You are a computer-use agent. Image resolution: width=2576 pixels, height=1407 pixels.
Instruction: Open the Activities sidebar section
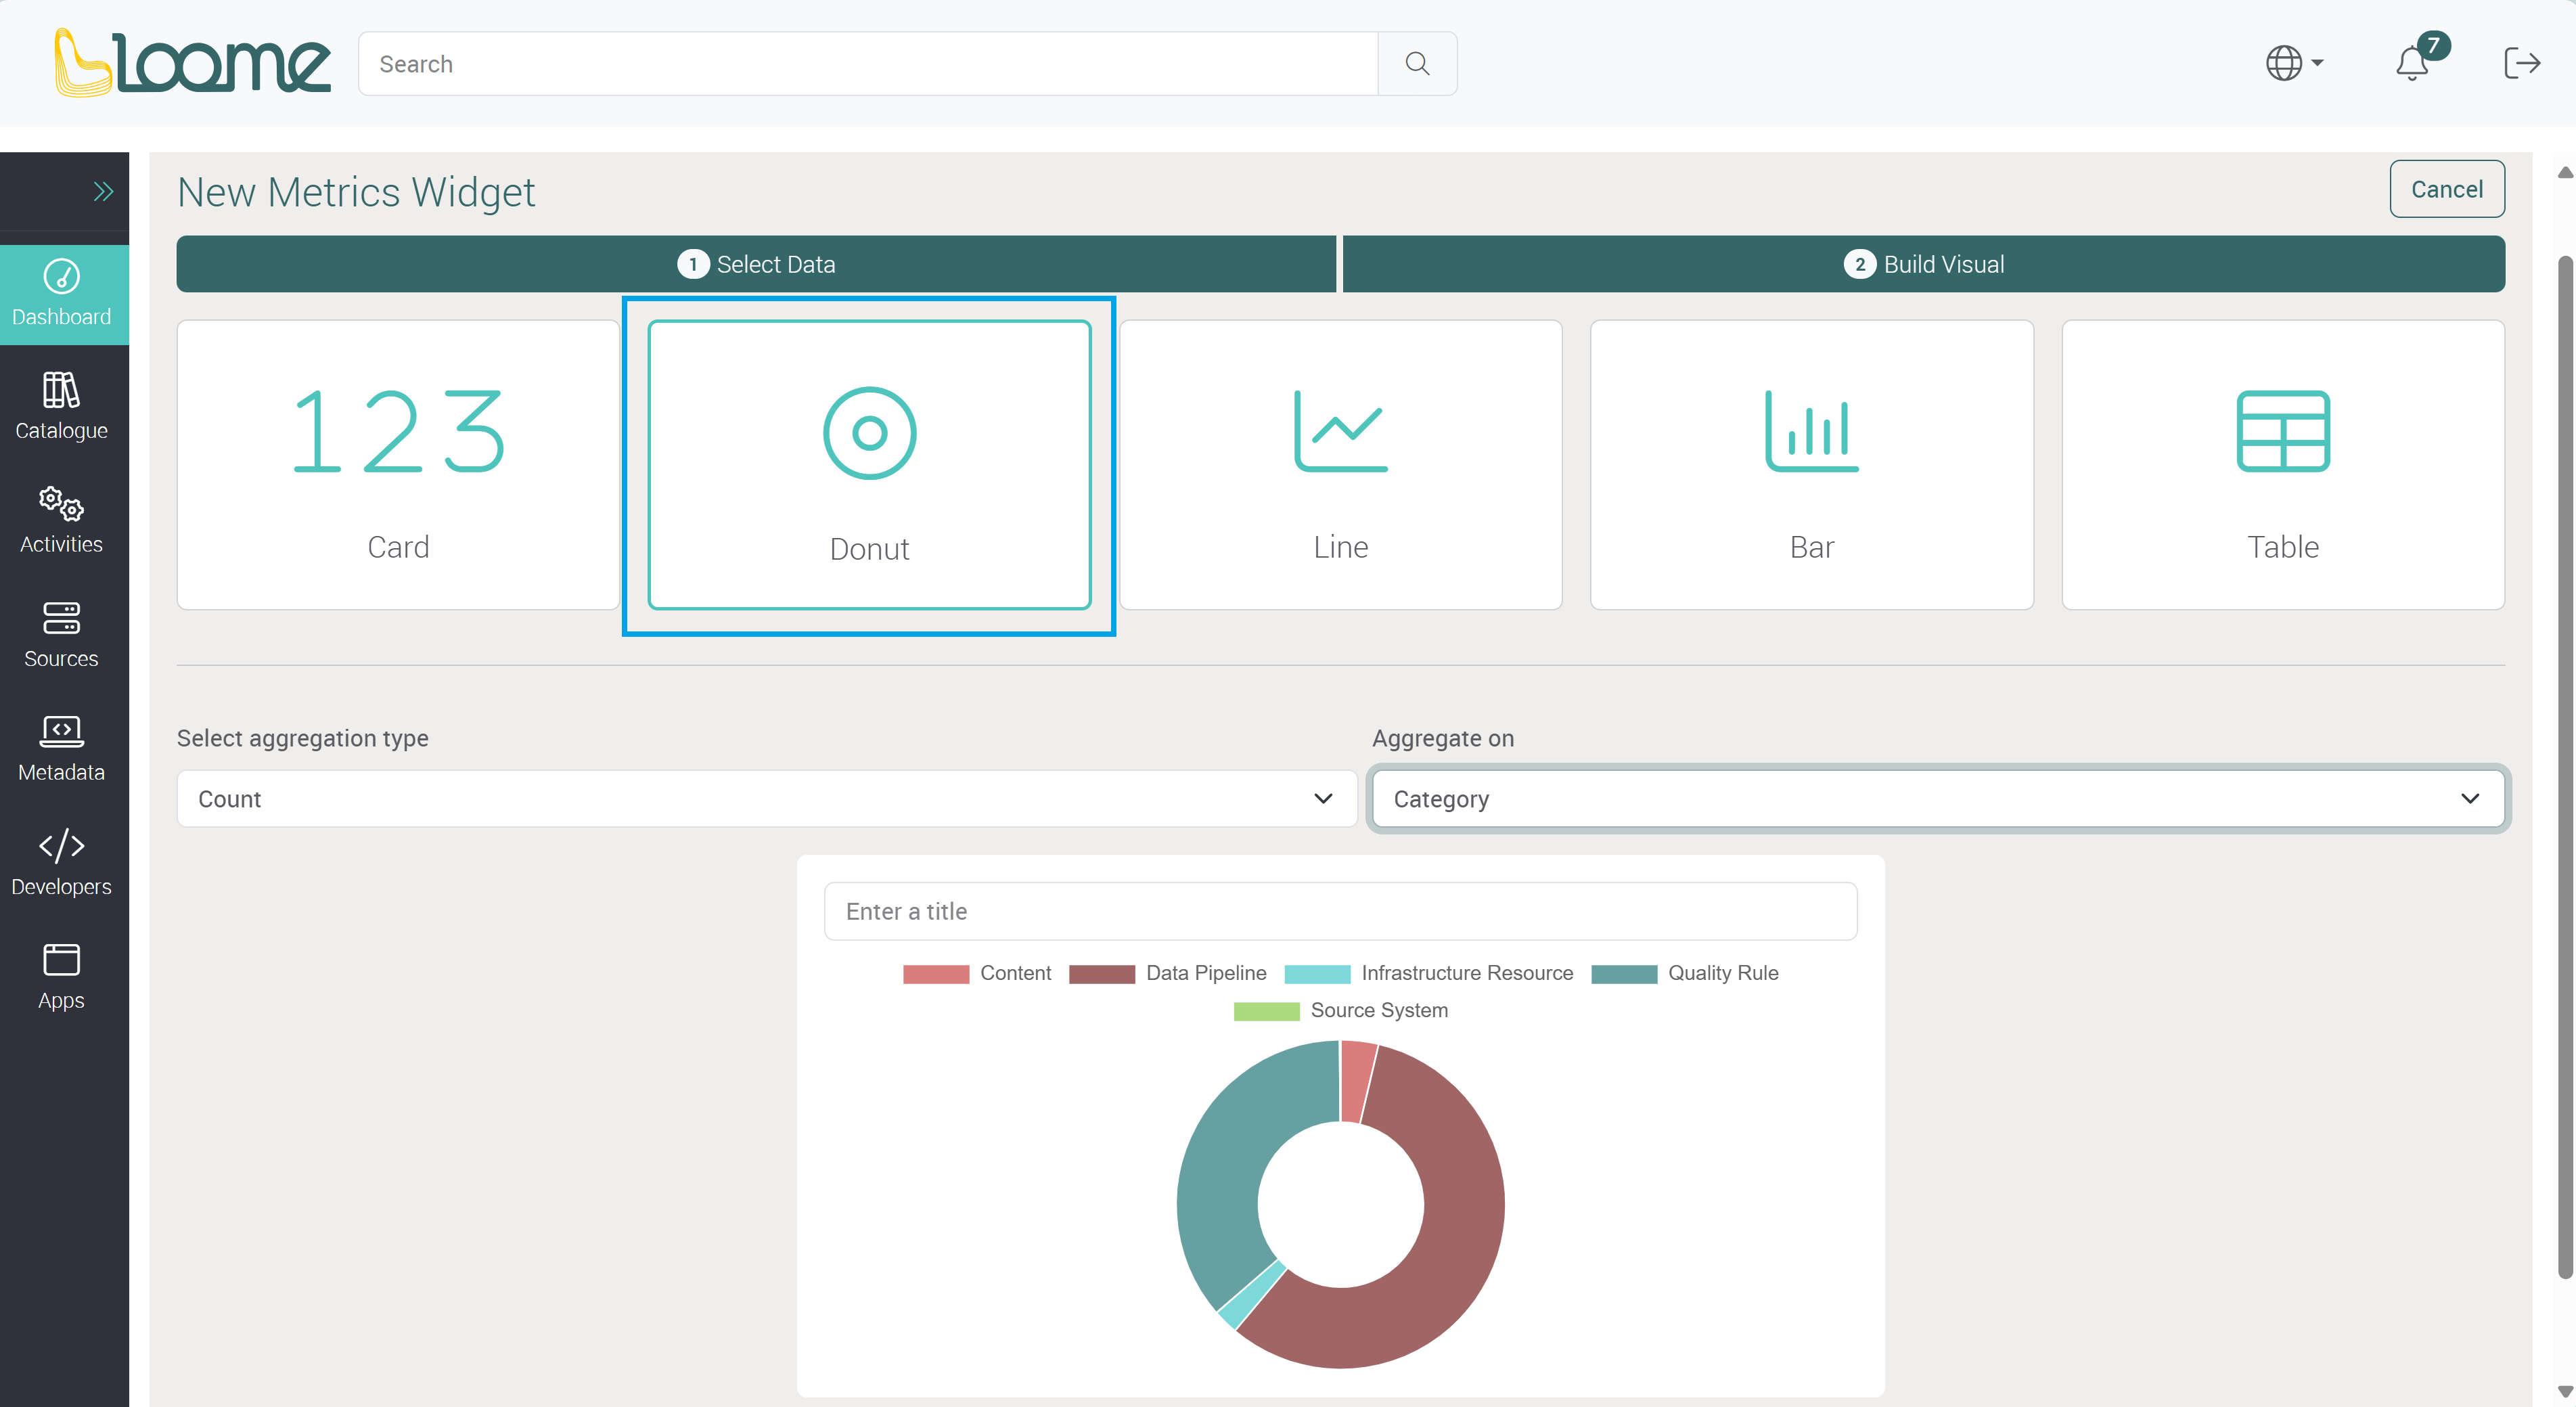click(61, 519)
